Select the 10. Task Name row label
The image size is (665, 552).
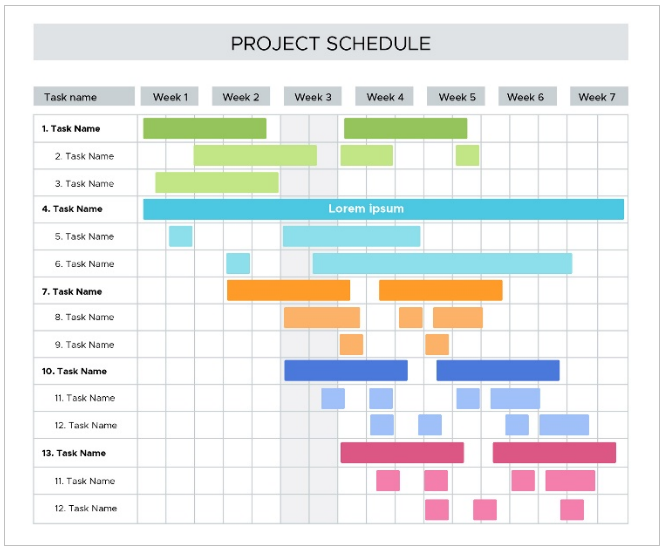74,371
